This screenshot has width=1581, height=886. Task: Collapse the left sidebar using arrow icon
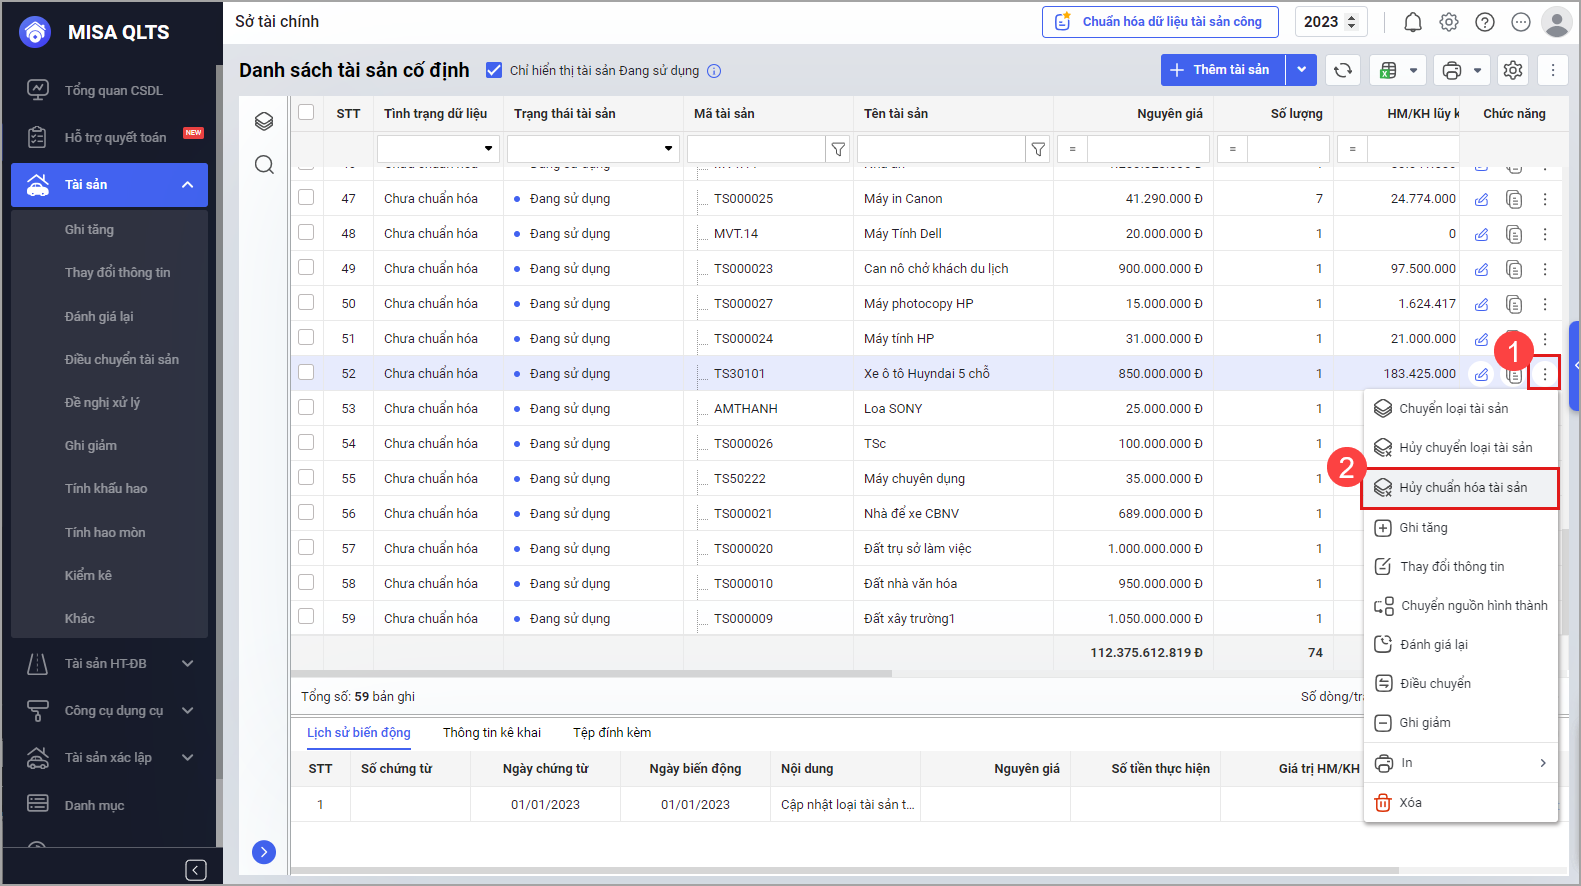tap(196, 870)
